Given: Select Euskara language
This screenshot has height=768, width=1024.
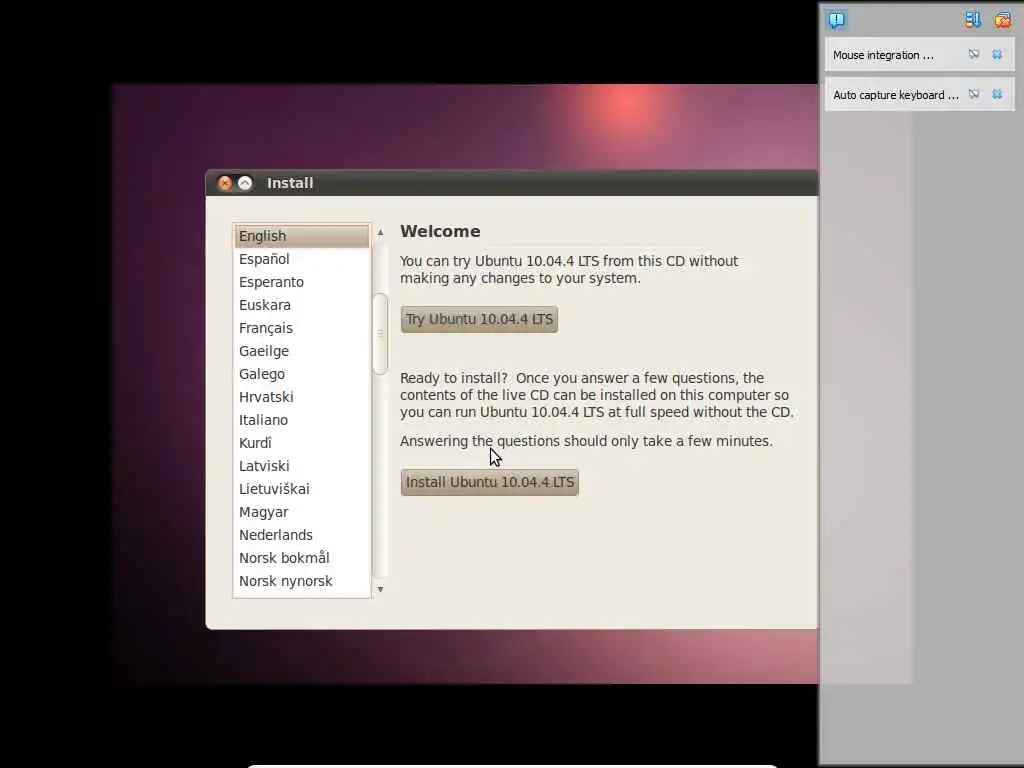Looking at the screenshot, I should [x=302, y=305].
